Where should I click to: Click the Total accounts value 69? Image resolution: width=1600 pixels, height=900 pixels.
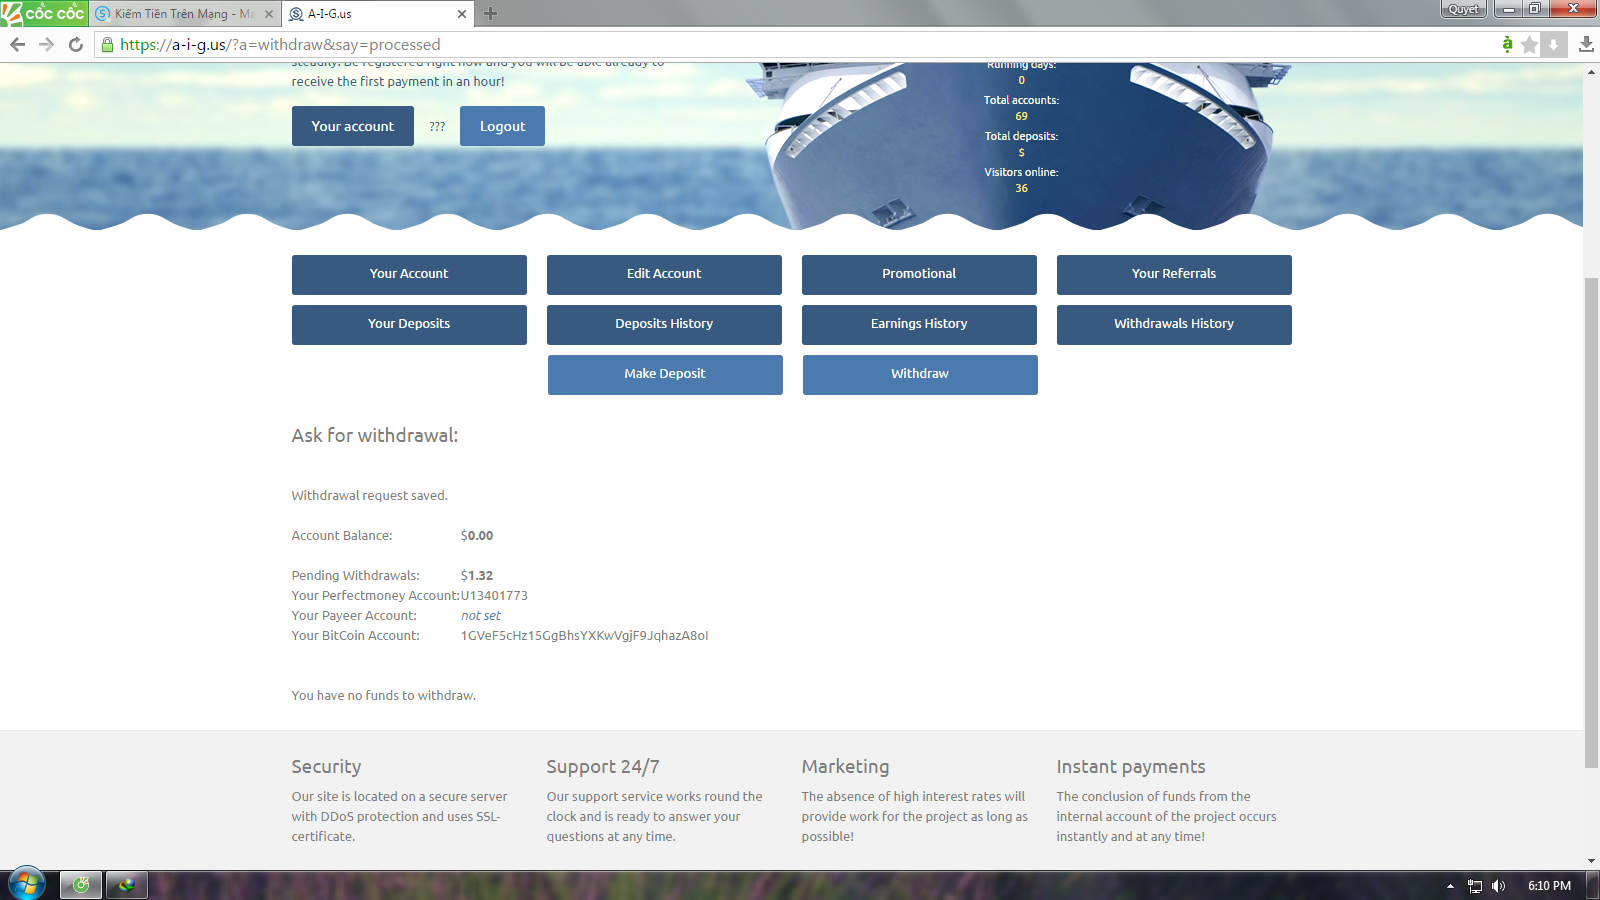pos(1021,116)
